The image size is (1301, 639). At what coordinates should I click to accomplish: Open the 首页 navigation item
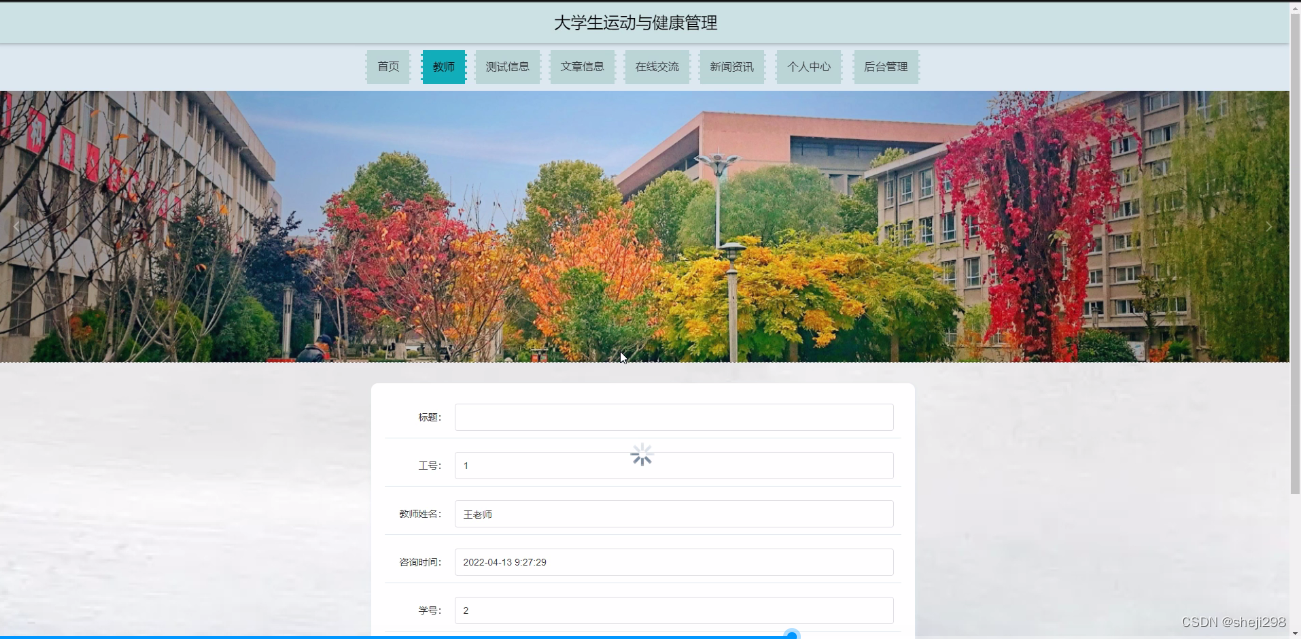(x=388, y=67)
